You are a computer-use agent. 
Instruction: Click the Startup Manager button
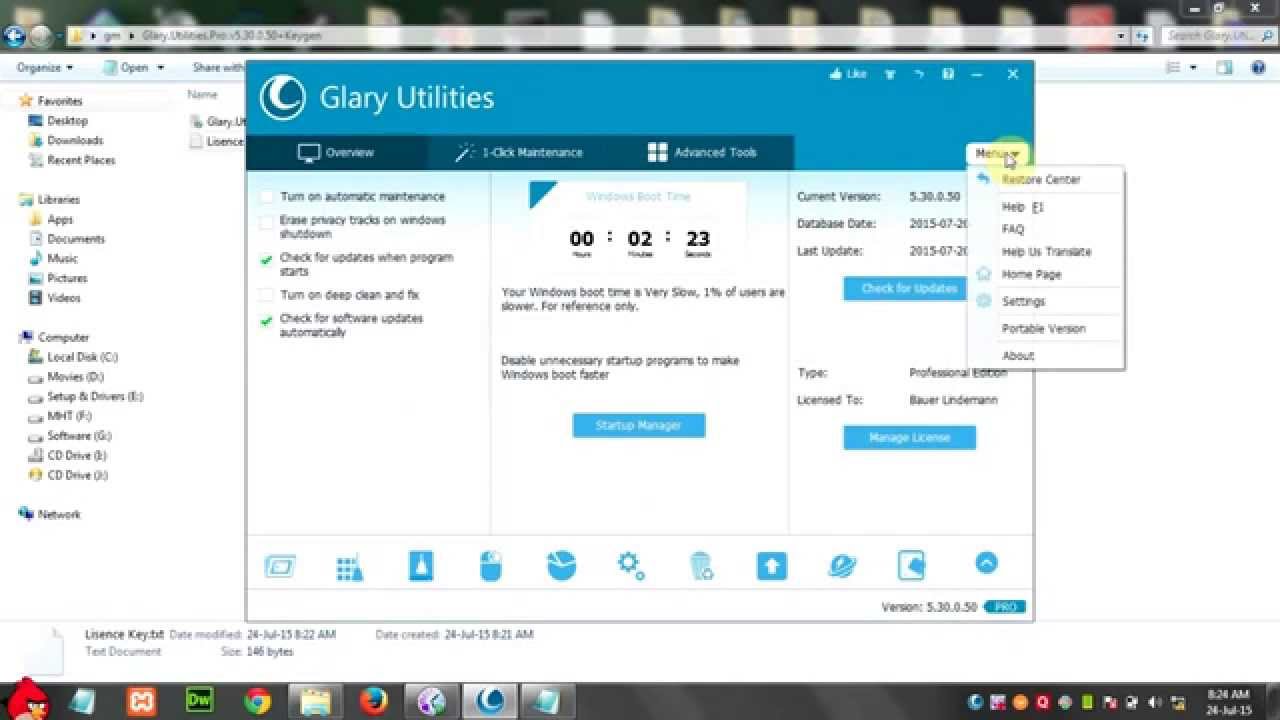tap(638, 425)
